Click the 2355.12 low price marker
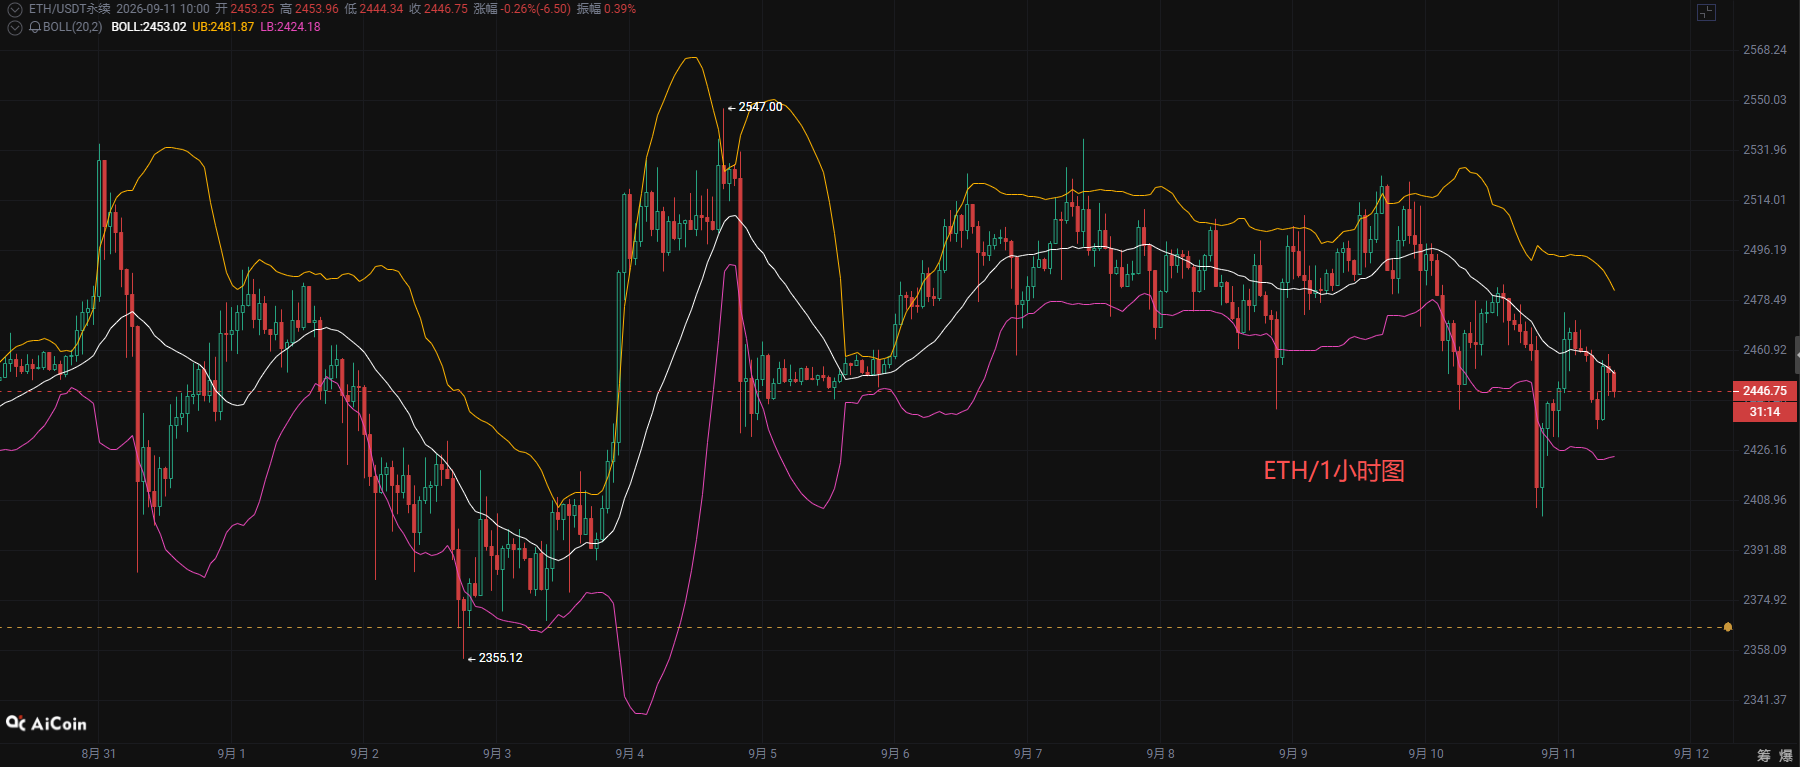Viewport: 1800px width, 767px height. click(x=495, y=658)
